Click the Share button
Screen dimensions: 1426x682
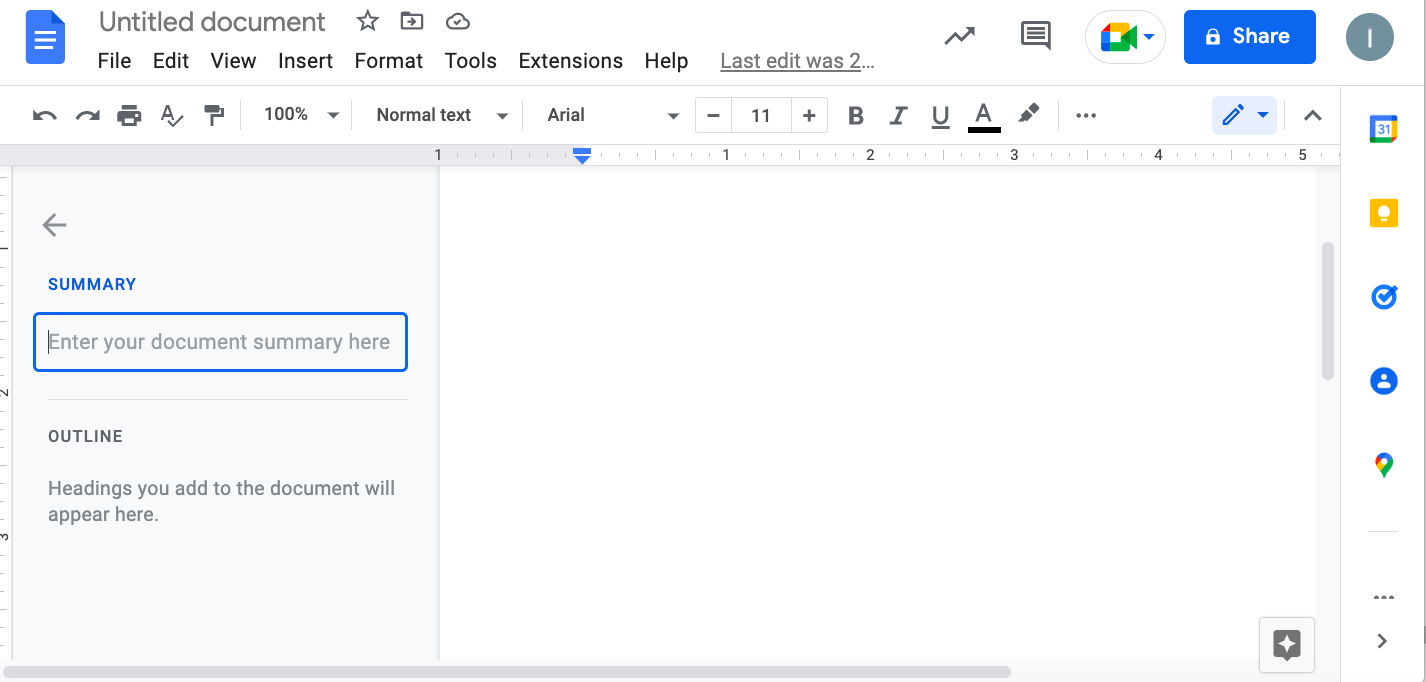coord(1249,36)
